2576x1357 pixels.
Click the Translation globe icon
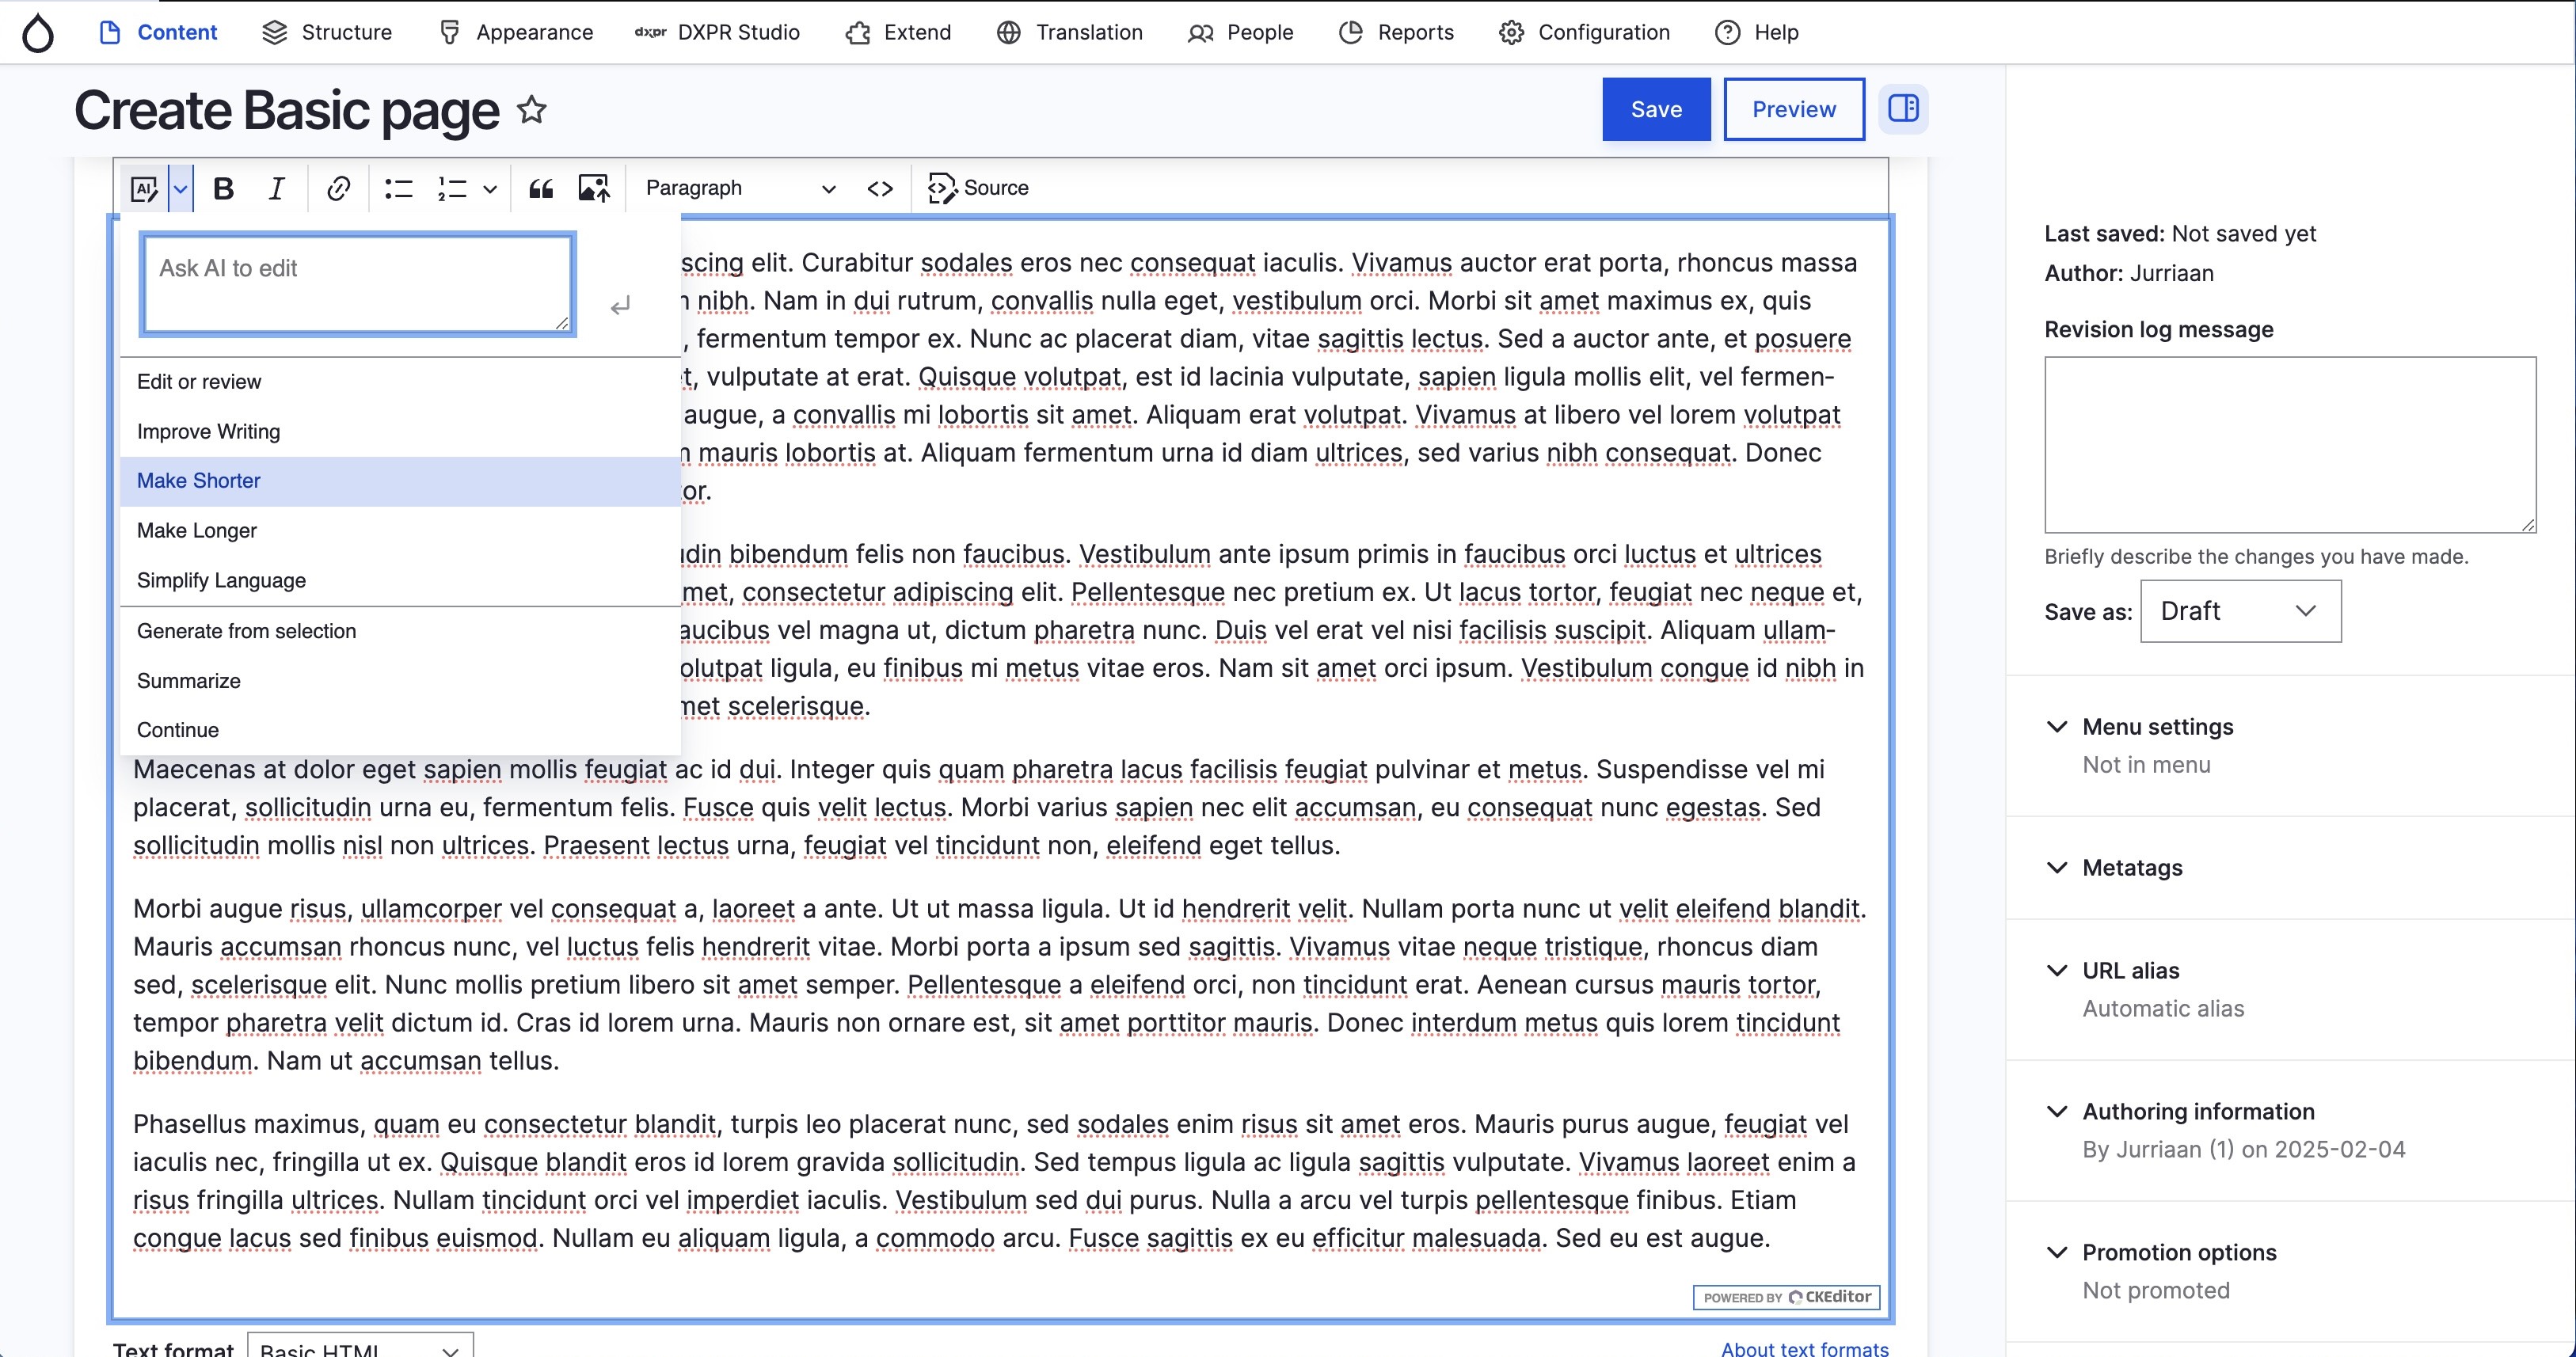click(1008, 32)
